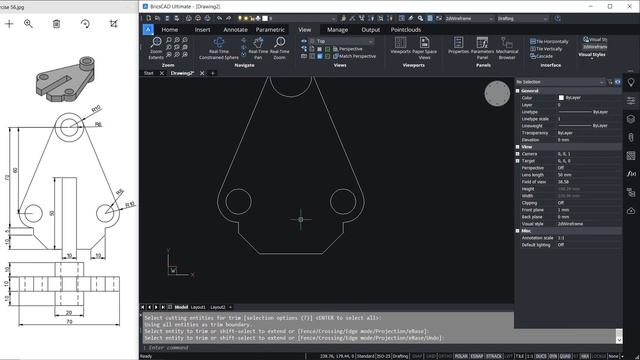This screenshot has height=360, width=640.
Task: Click Cascade in Interface group
Action: pyautogui.click(x=541, y=56)
